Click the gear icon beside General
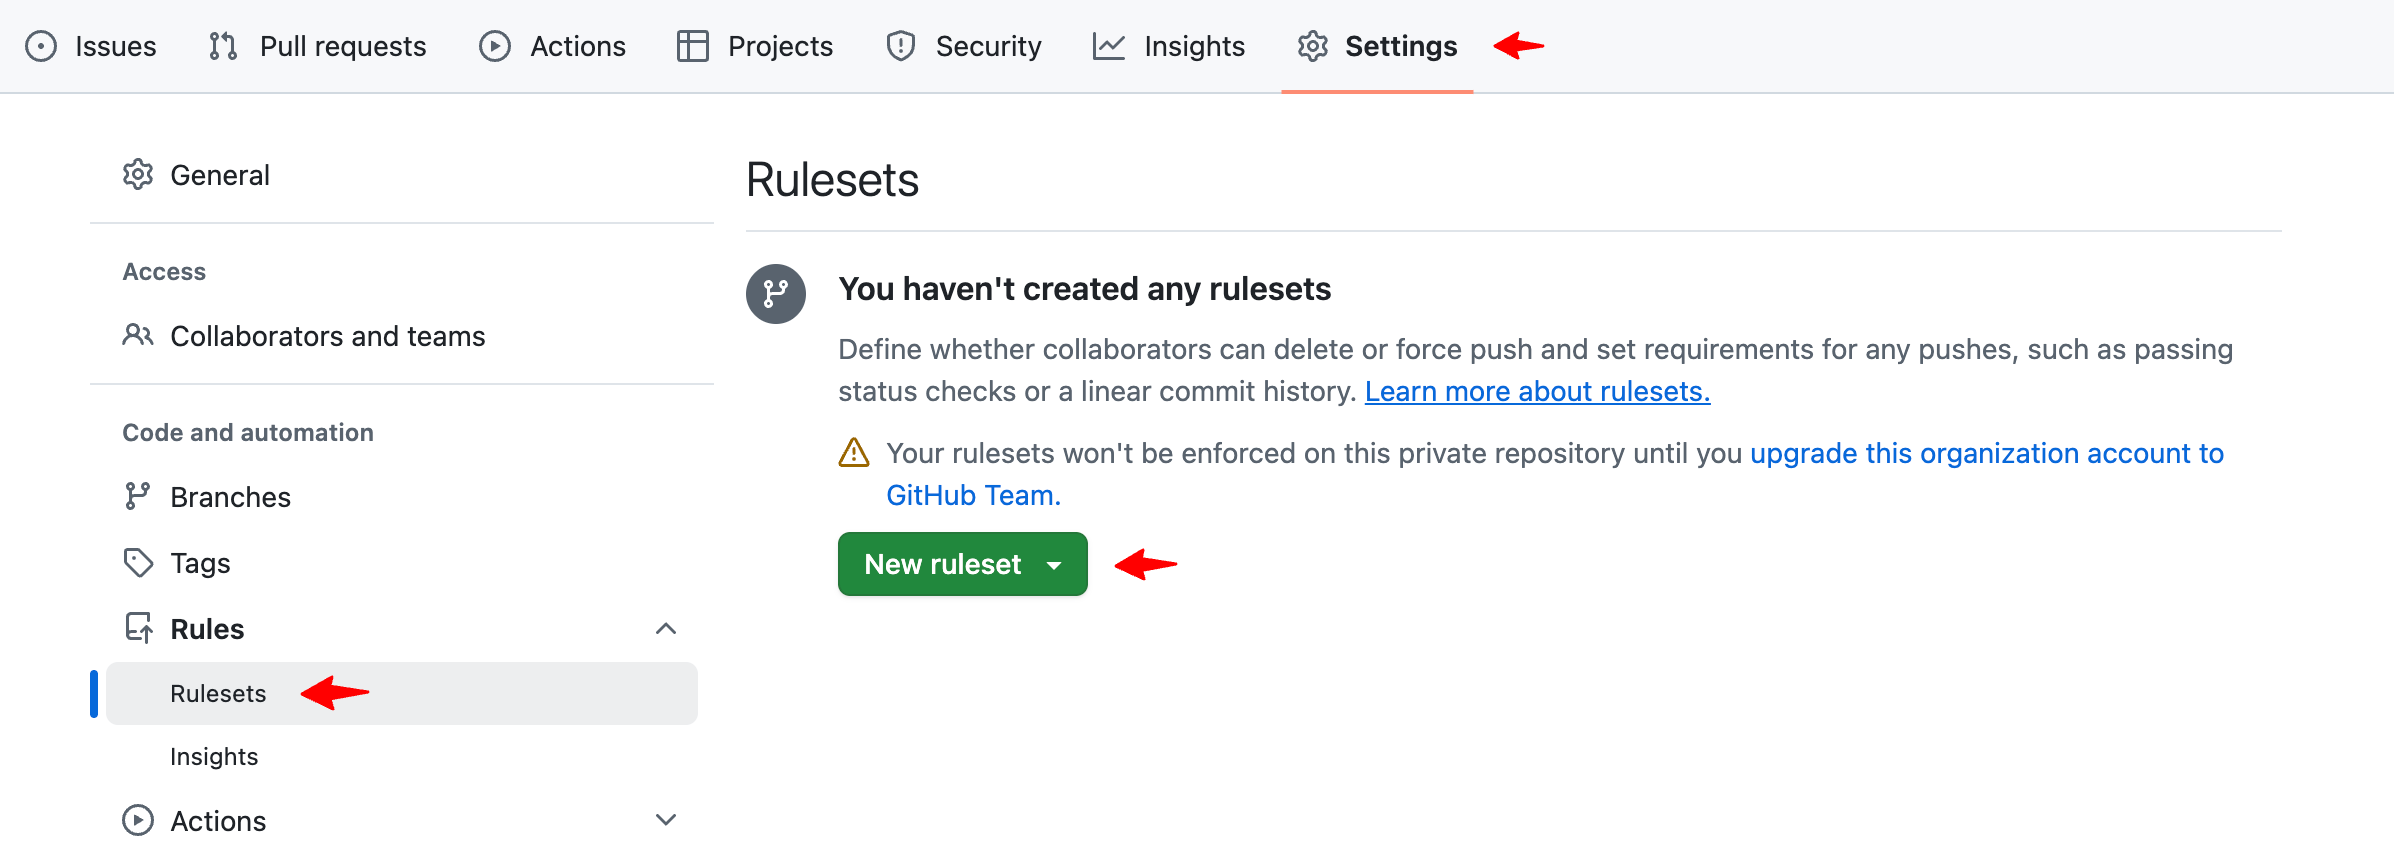The width and height of the screenshot is (2394, 852). pos(139,174)
